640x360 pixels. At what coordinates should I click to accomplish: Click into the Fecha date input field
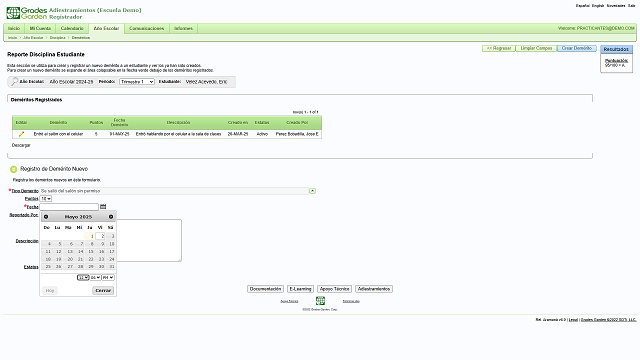[x=69, y=207]
